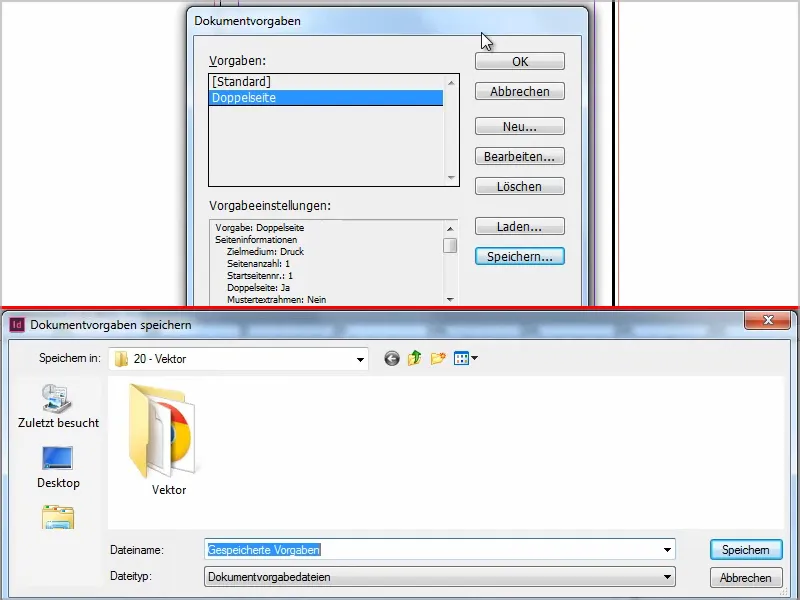Click the up arrow of the Vorgaben list scrollbar

pos(451,82)
